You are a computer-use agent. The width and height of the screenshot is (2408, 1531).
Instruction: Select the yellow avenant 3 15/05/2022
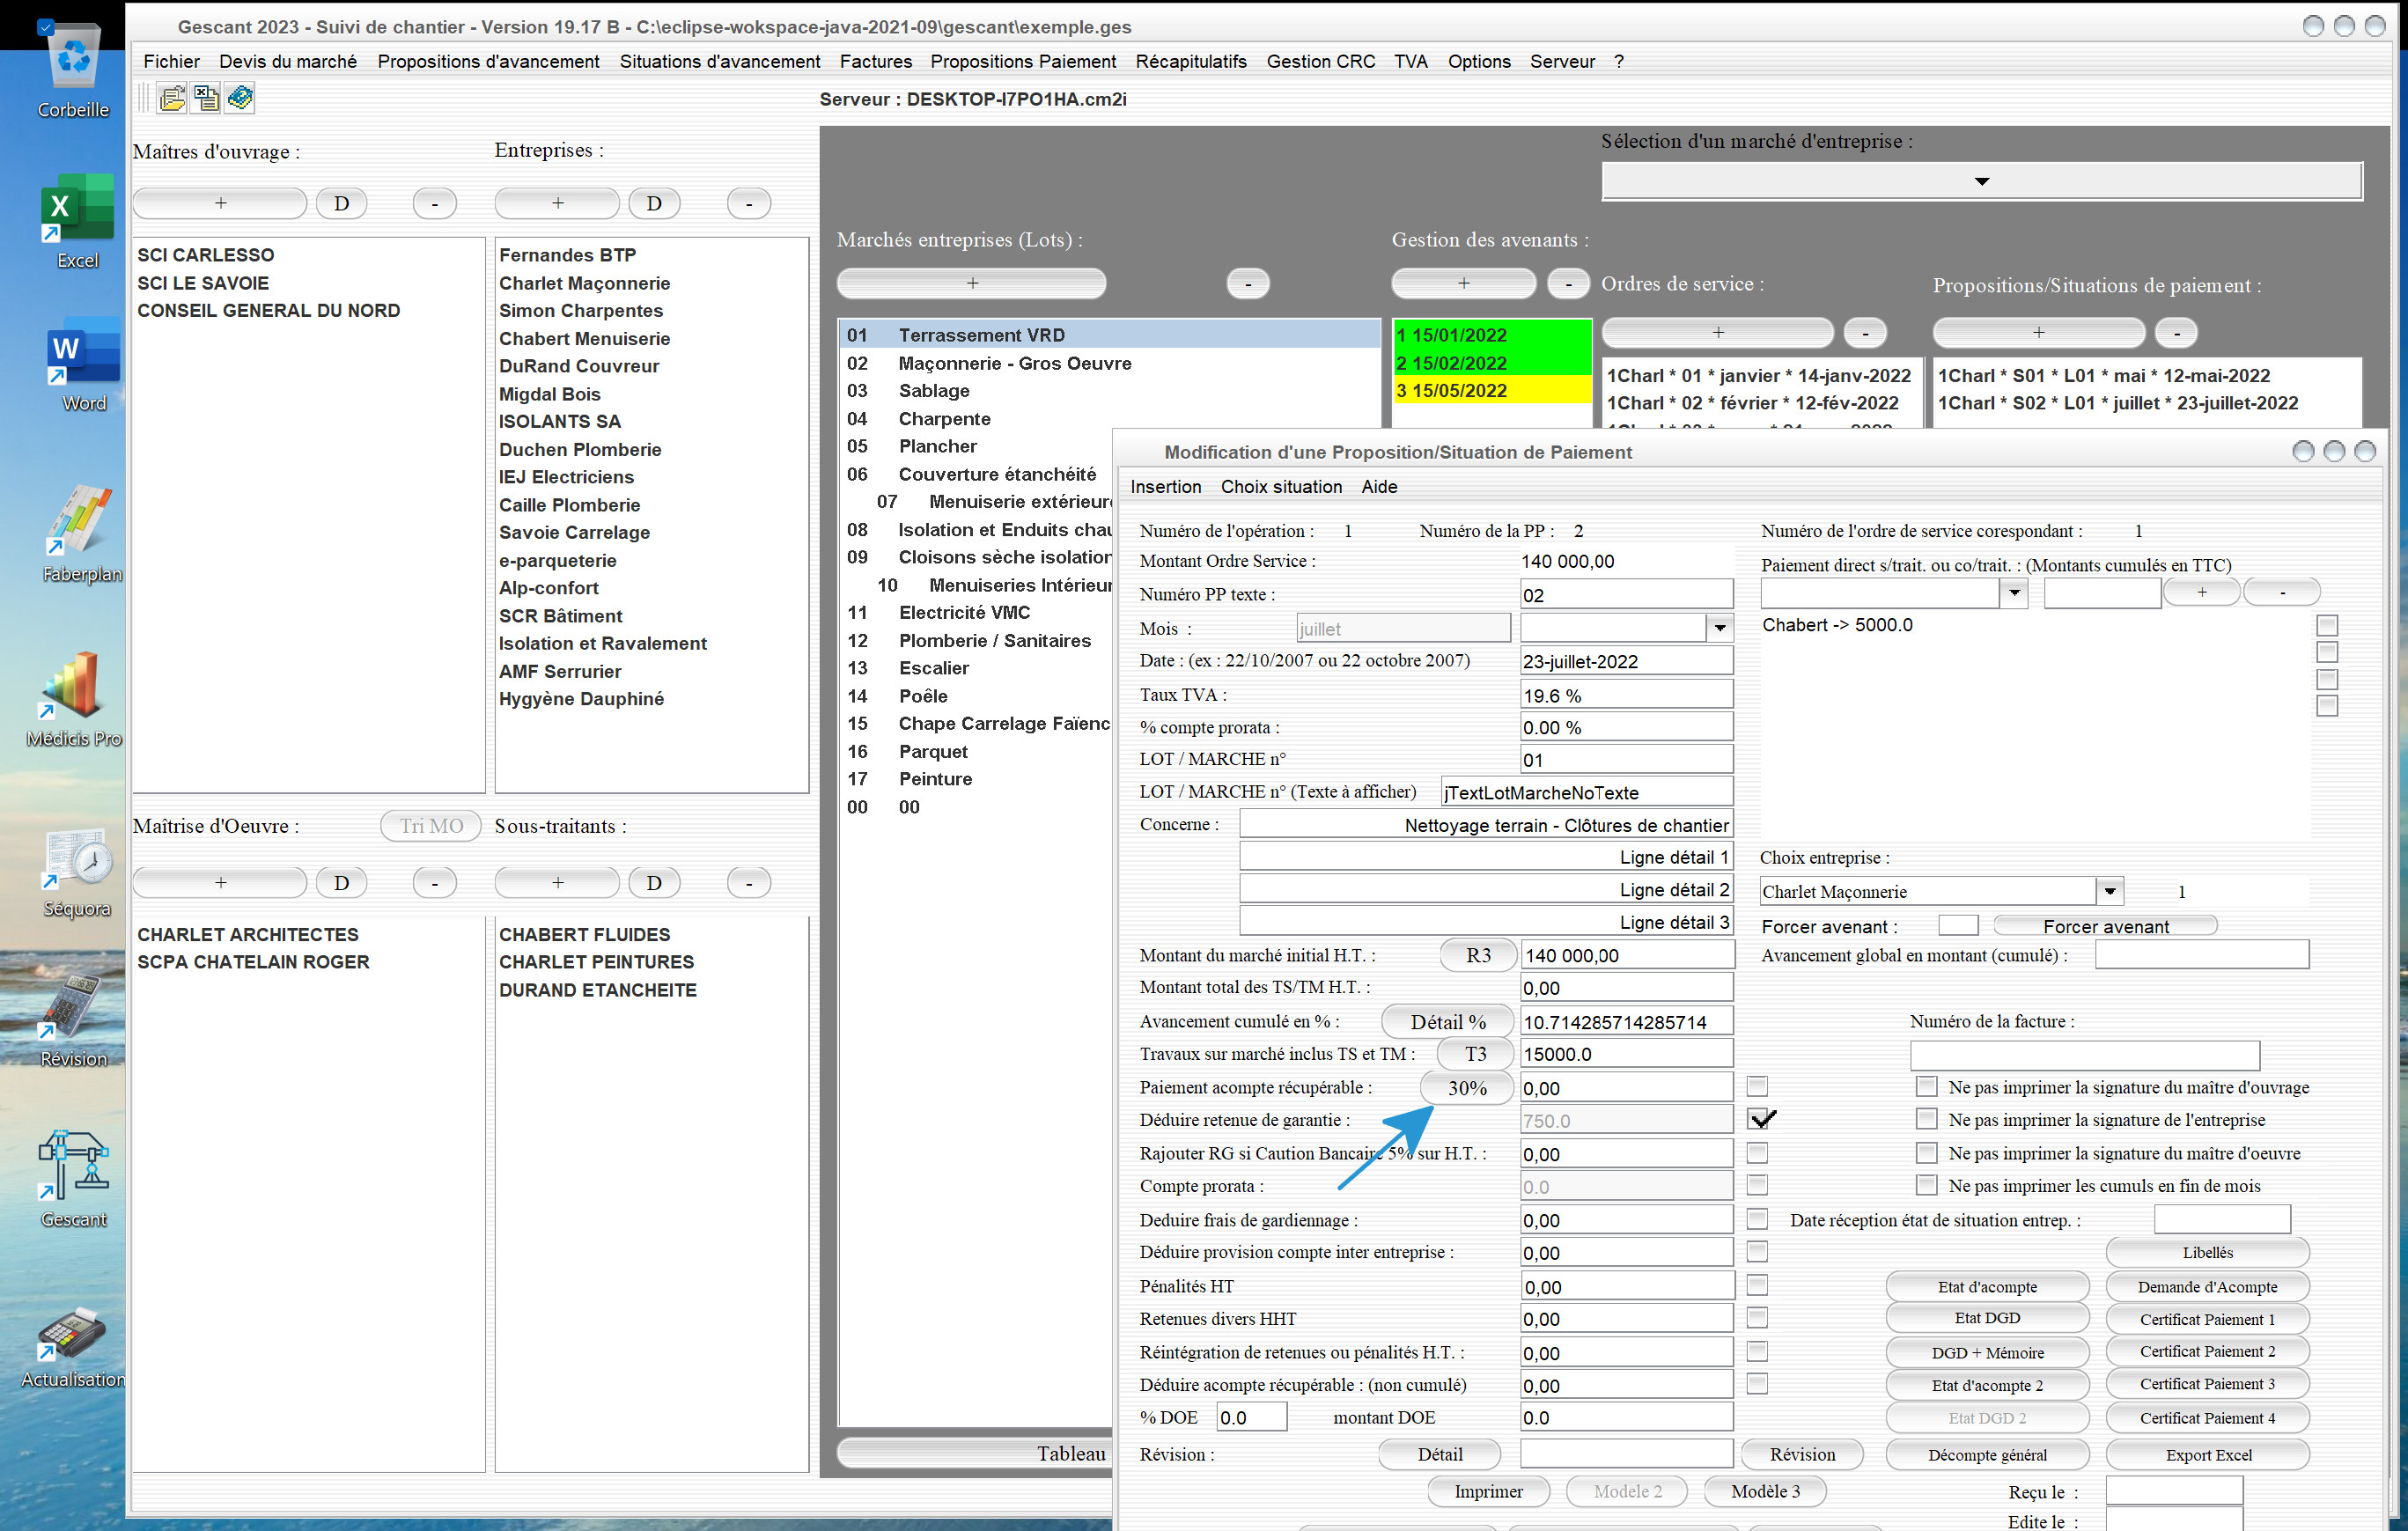click(1490, 391)
